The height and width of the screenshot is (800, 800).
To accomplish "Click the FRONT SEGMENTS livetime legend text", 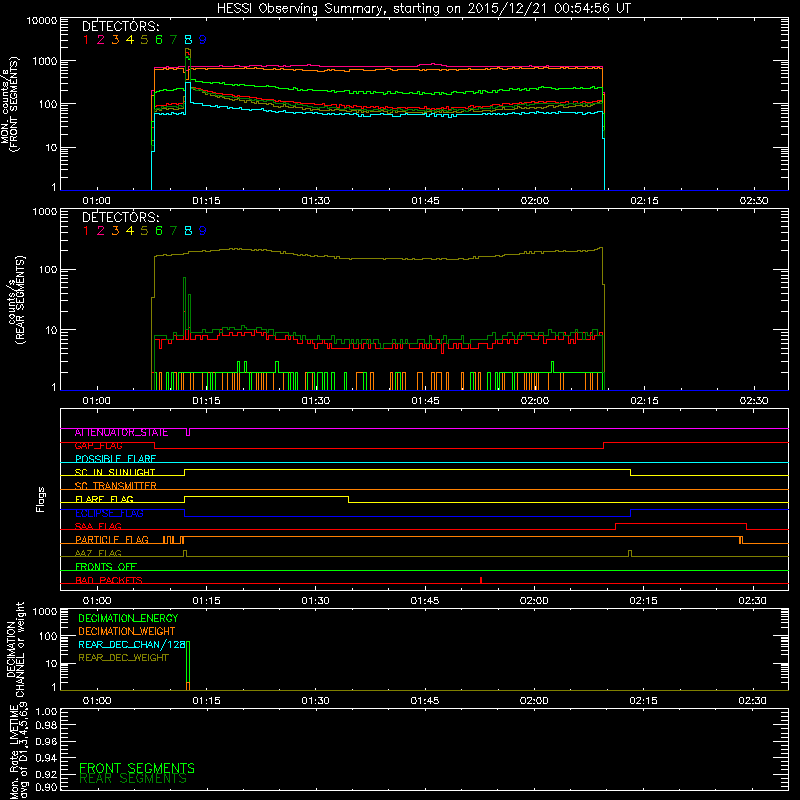I will [x=137, y=768].
